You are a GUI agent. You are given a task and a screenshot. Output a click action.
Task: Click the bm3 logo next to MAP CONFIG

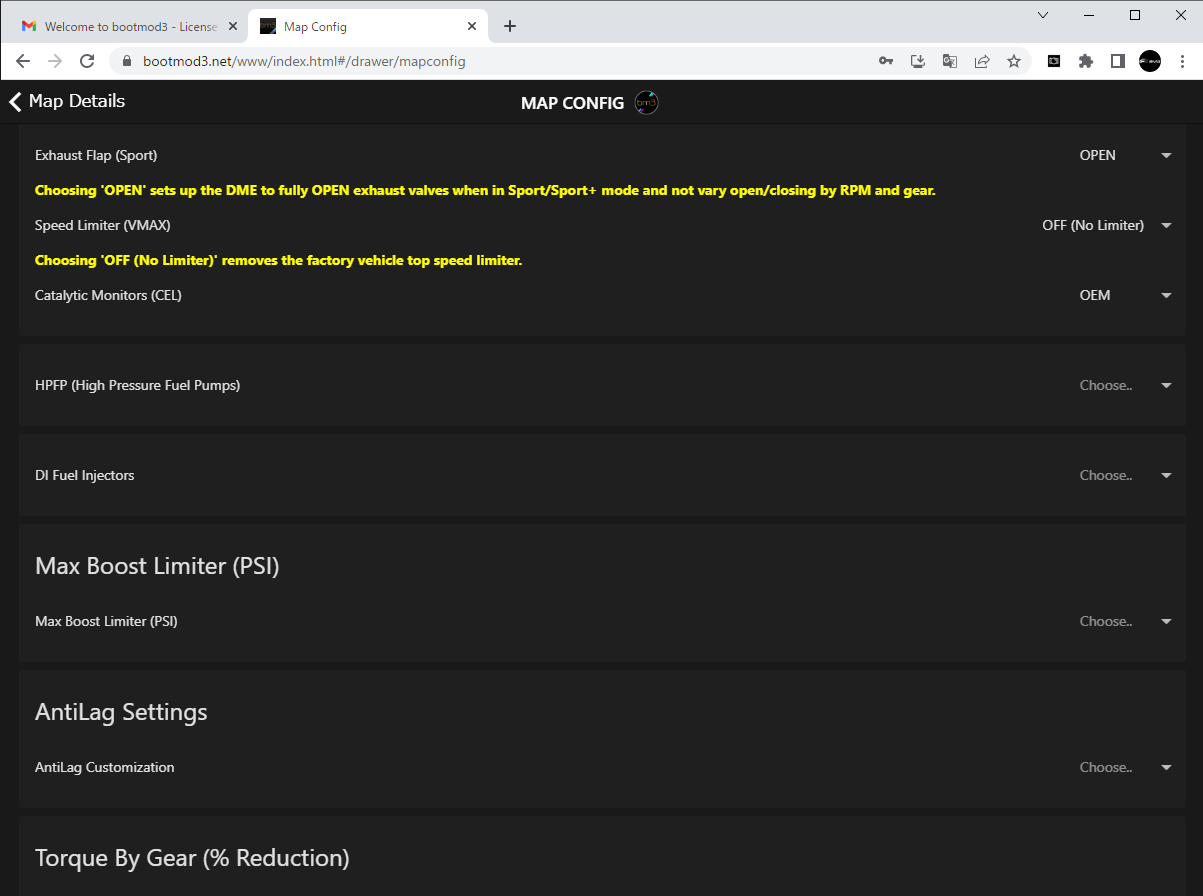point(647,102)
